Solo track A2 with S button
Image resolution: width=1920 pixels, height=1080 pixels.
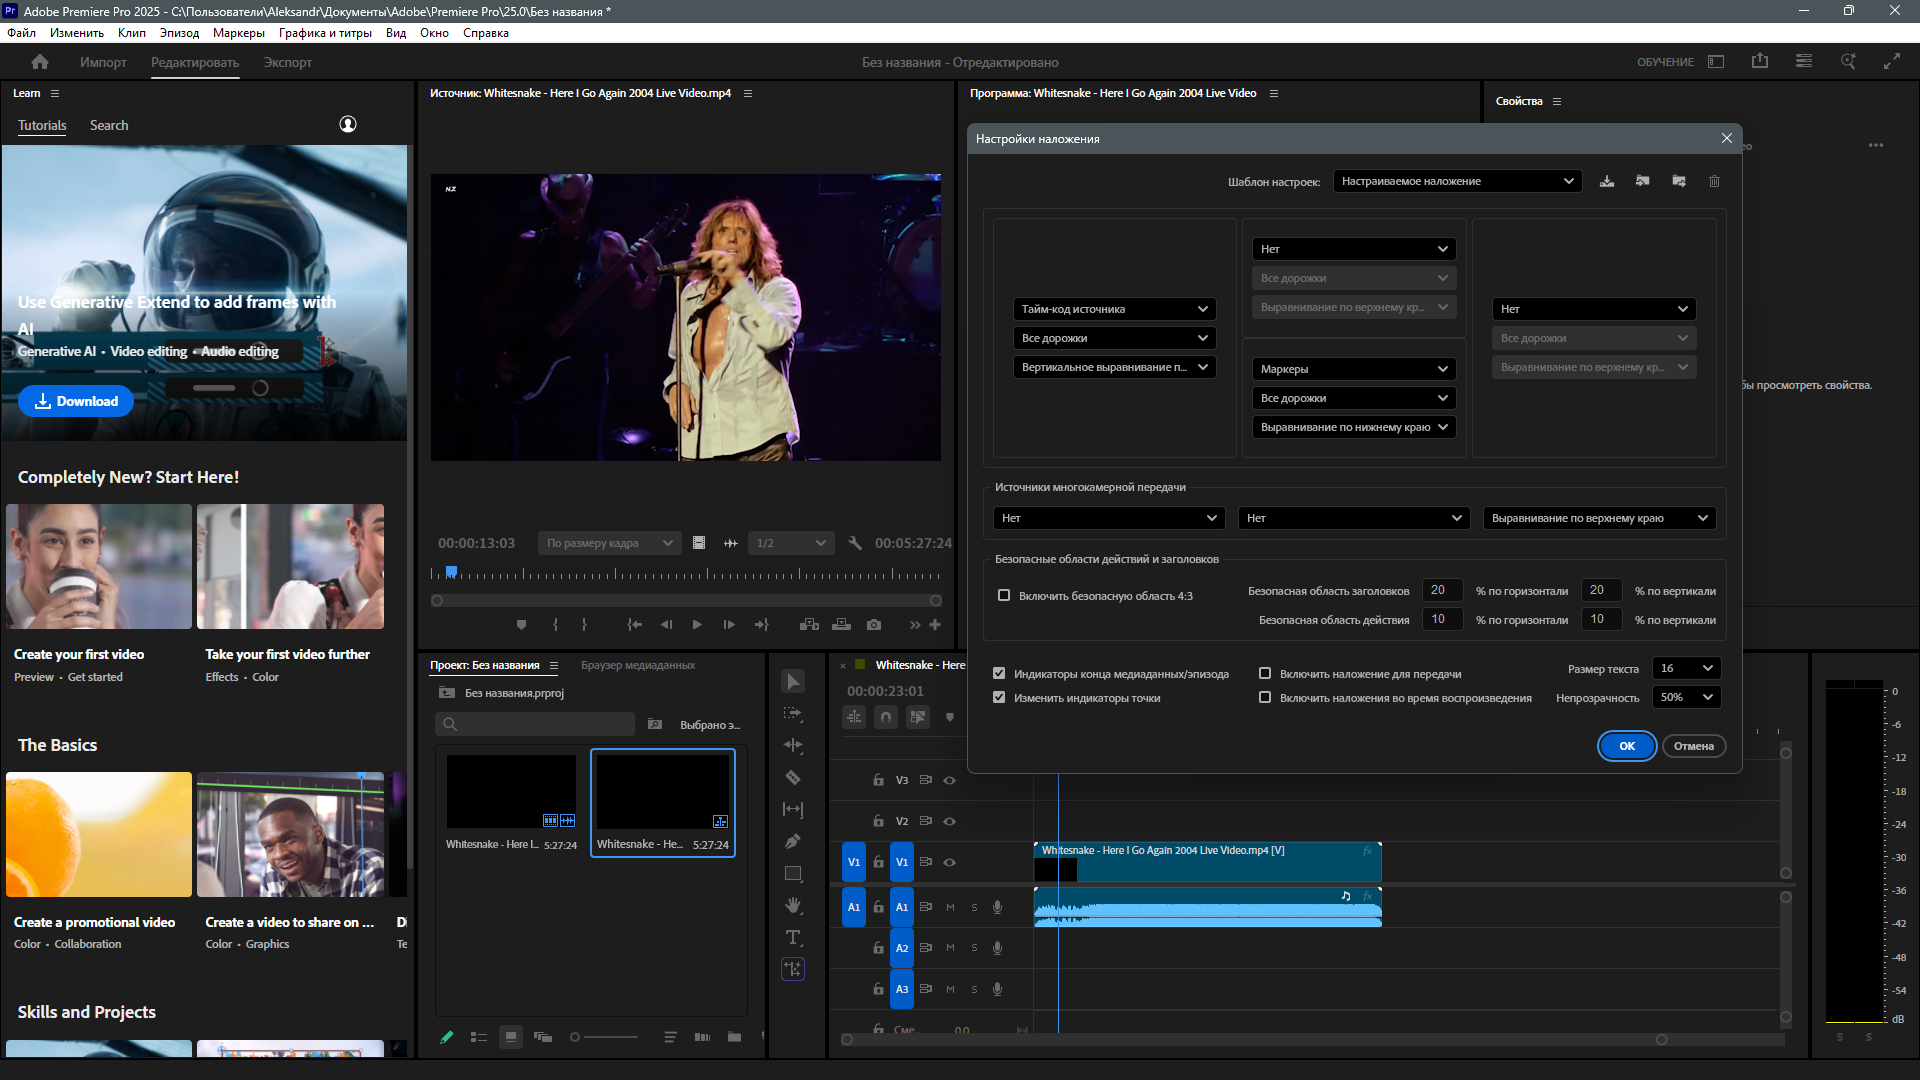(974, 949)
